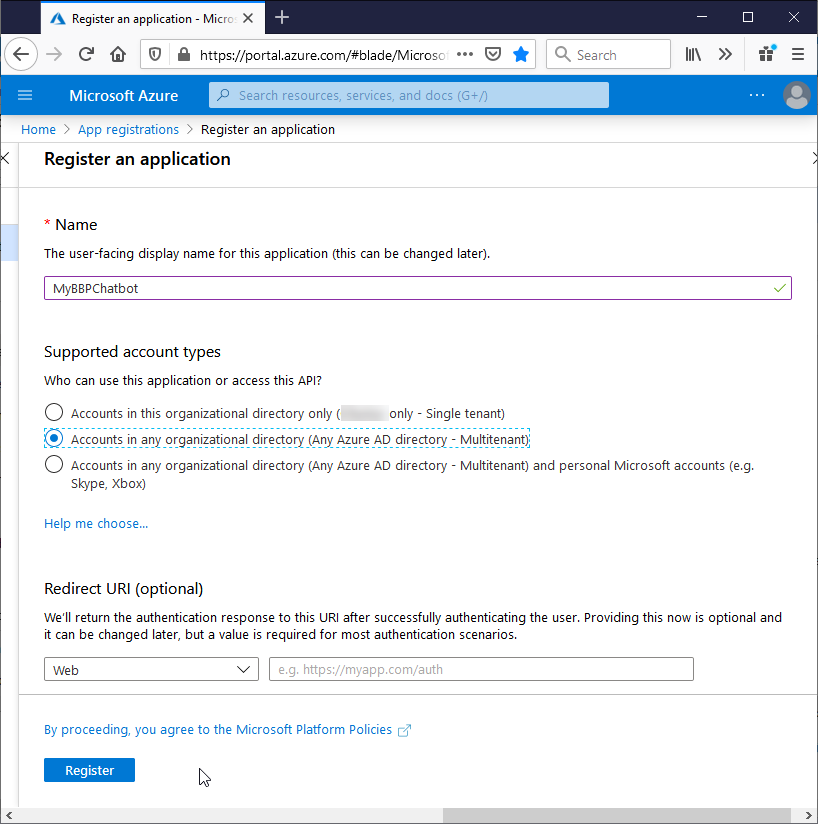The width and height of the screenshot is (818, 824).
Task: Navigate to App registrations breadcrumb
Action: 128,129
